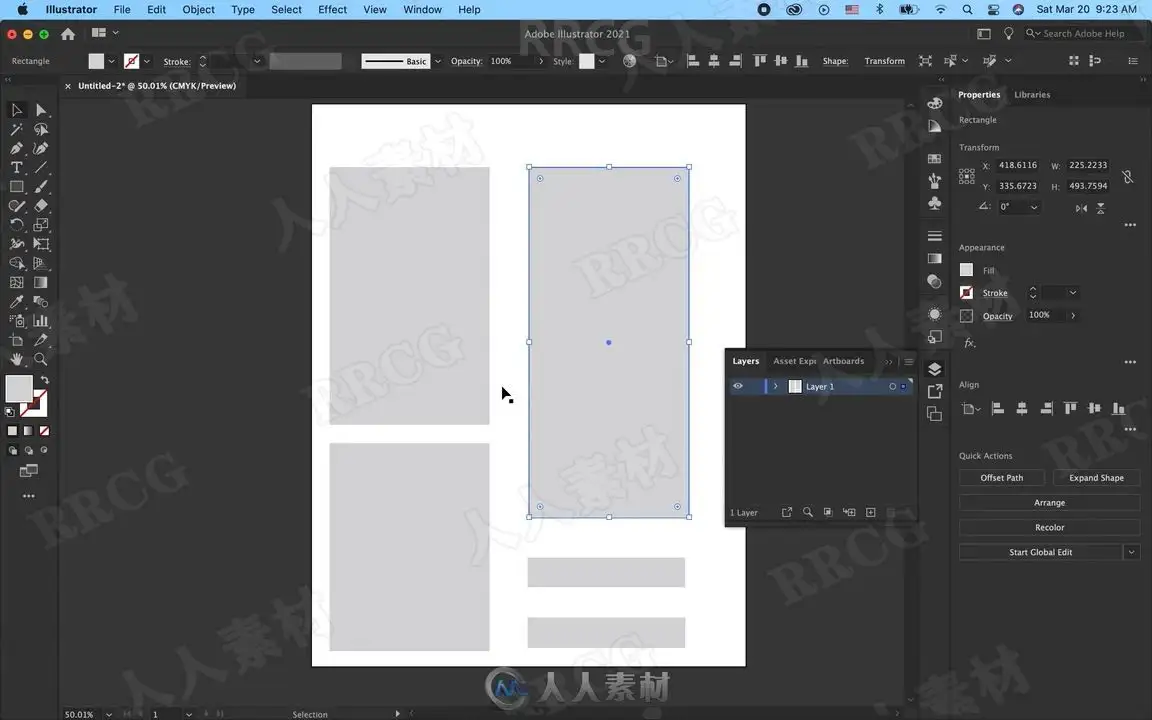1152x720 pixels.
Task: Click the Arrange button
Action: (1049, 503)
